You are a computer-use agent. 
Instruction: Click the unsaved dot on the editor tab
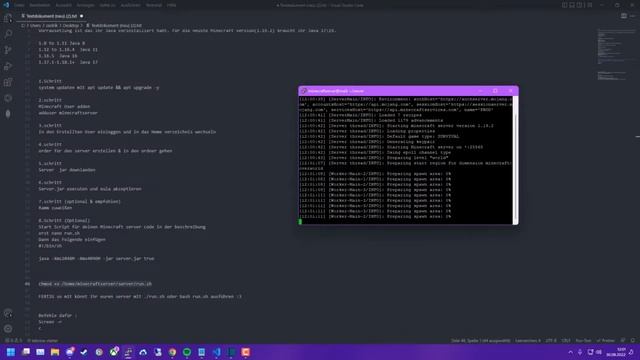click(x=82, y=16)
